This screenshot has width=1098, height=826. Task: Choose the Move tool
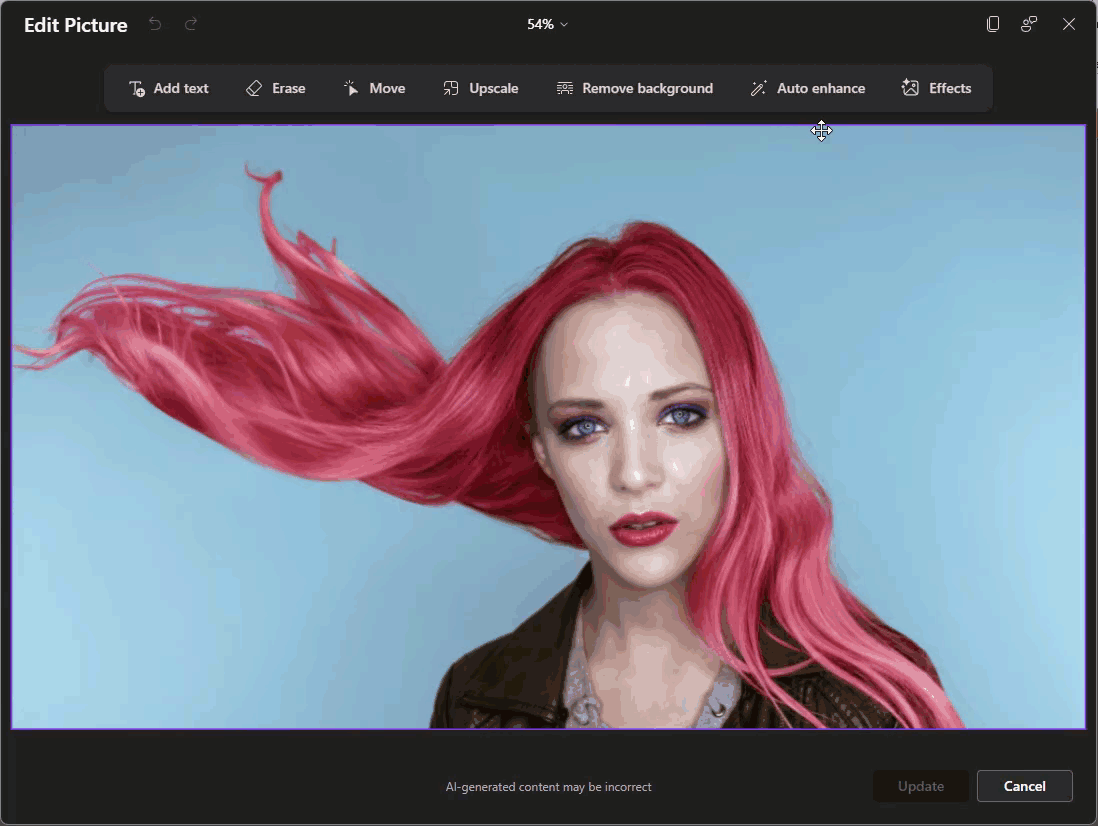coord(374,88)
